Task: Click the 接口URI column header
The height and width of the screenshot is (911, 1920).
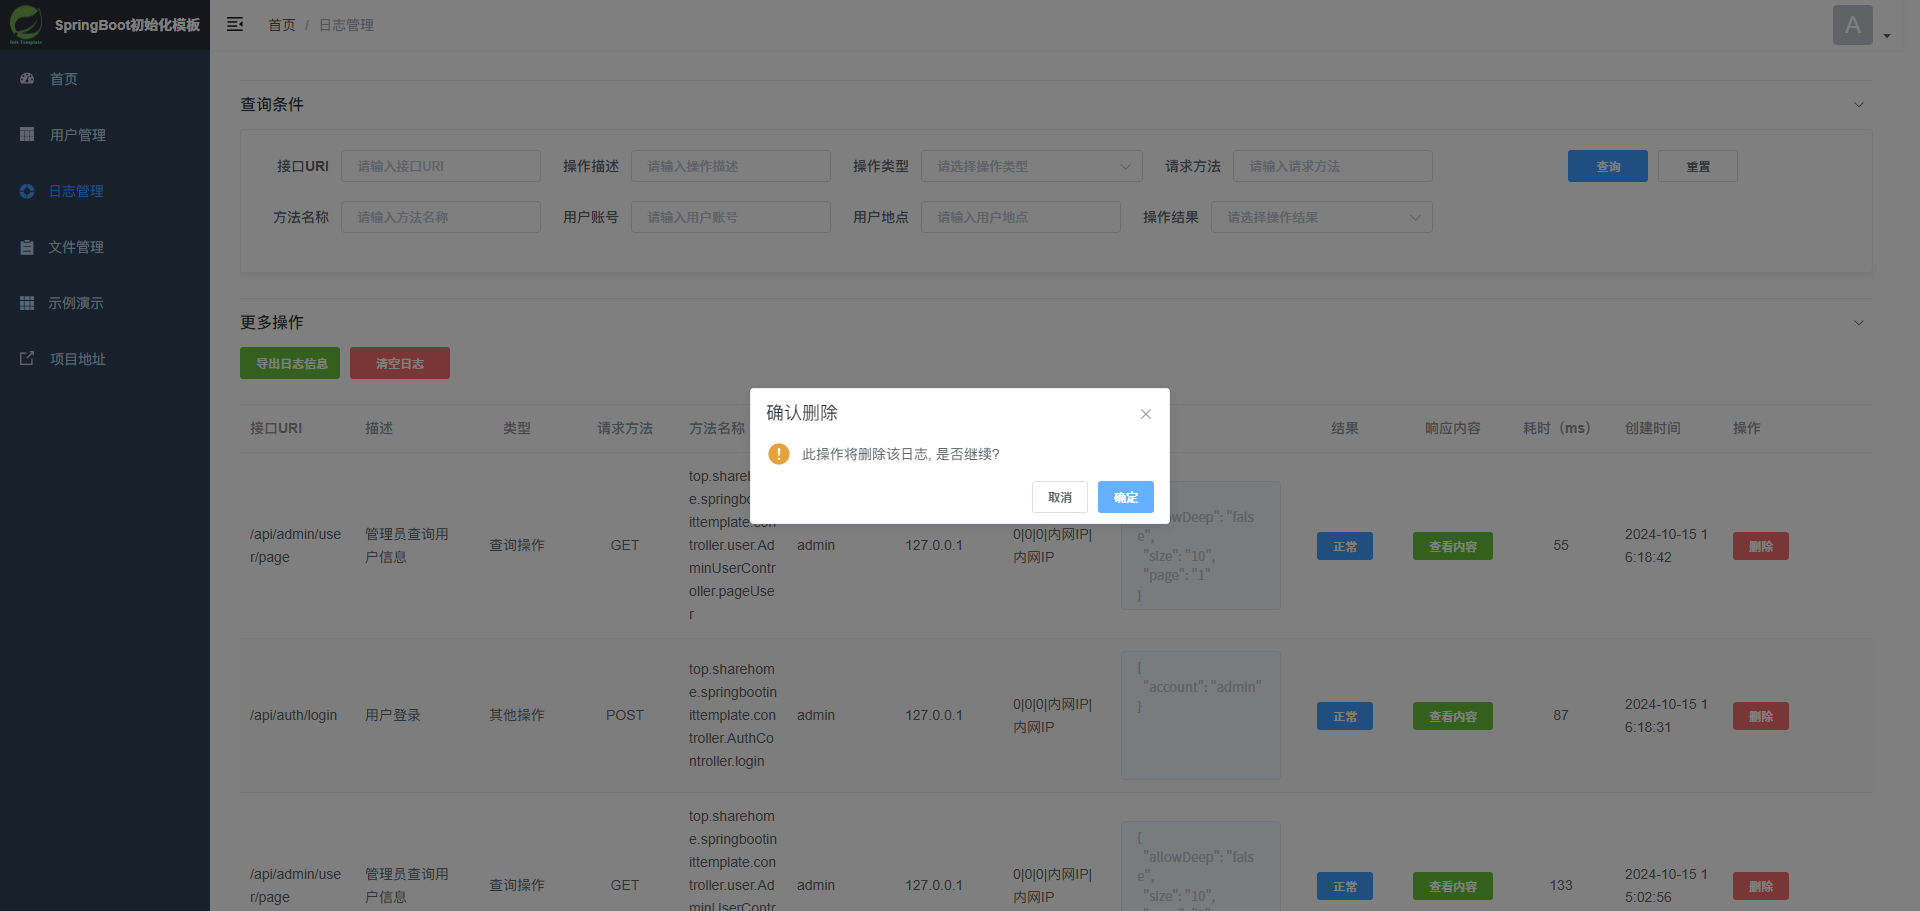Action: (x=276, y=428)
